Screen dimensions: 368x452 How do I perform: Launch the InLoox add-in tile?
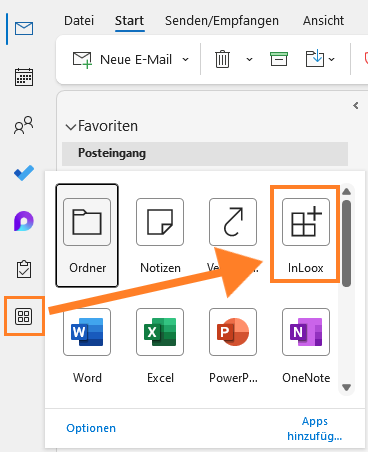[306, 235]
